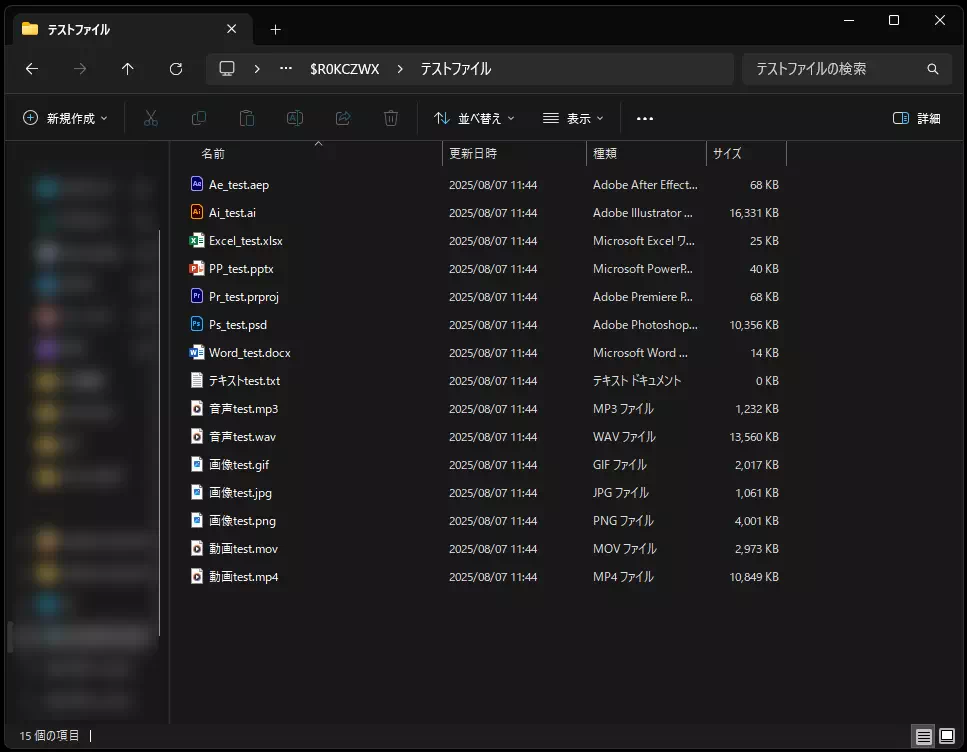
Task: Click the After Effects icon of Ae_test.aep
Action: (x=197, y=184)
